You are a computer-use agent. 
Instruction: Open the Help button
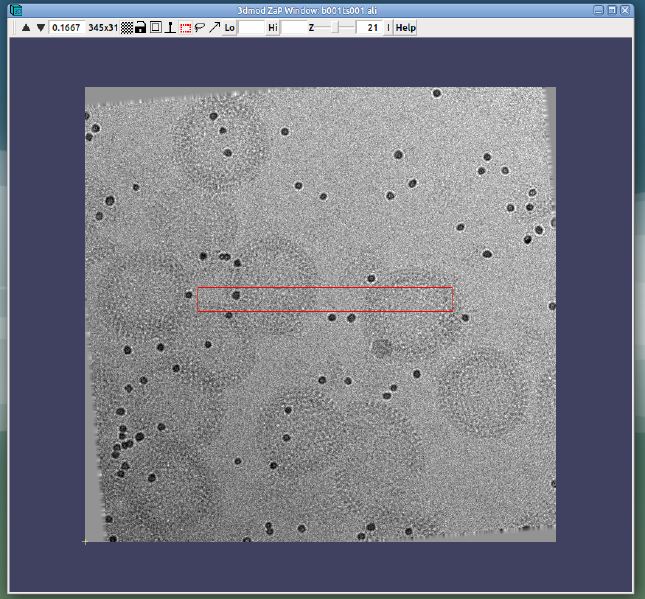click(406, 28)
